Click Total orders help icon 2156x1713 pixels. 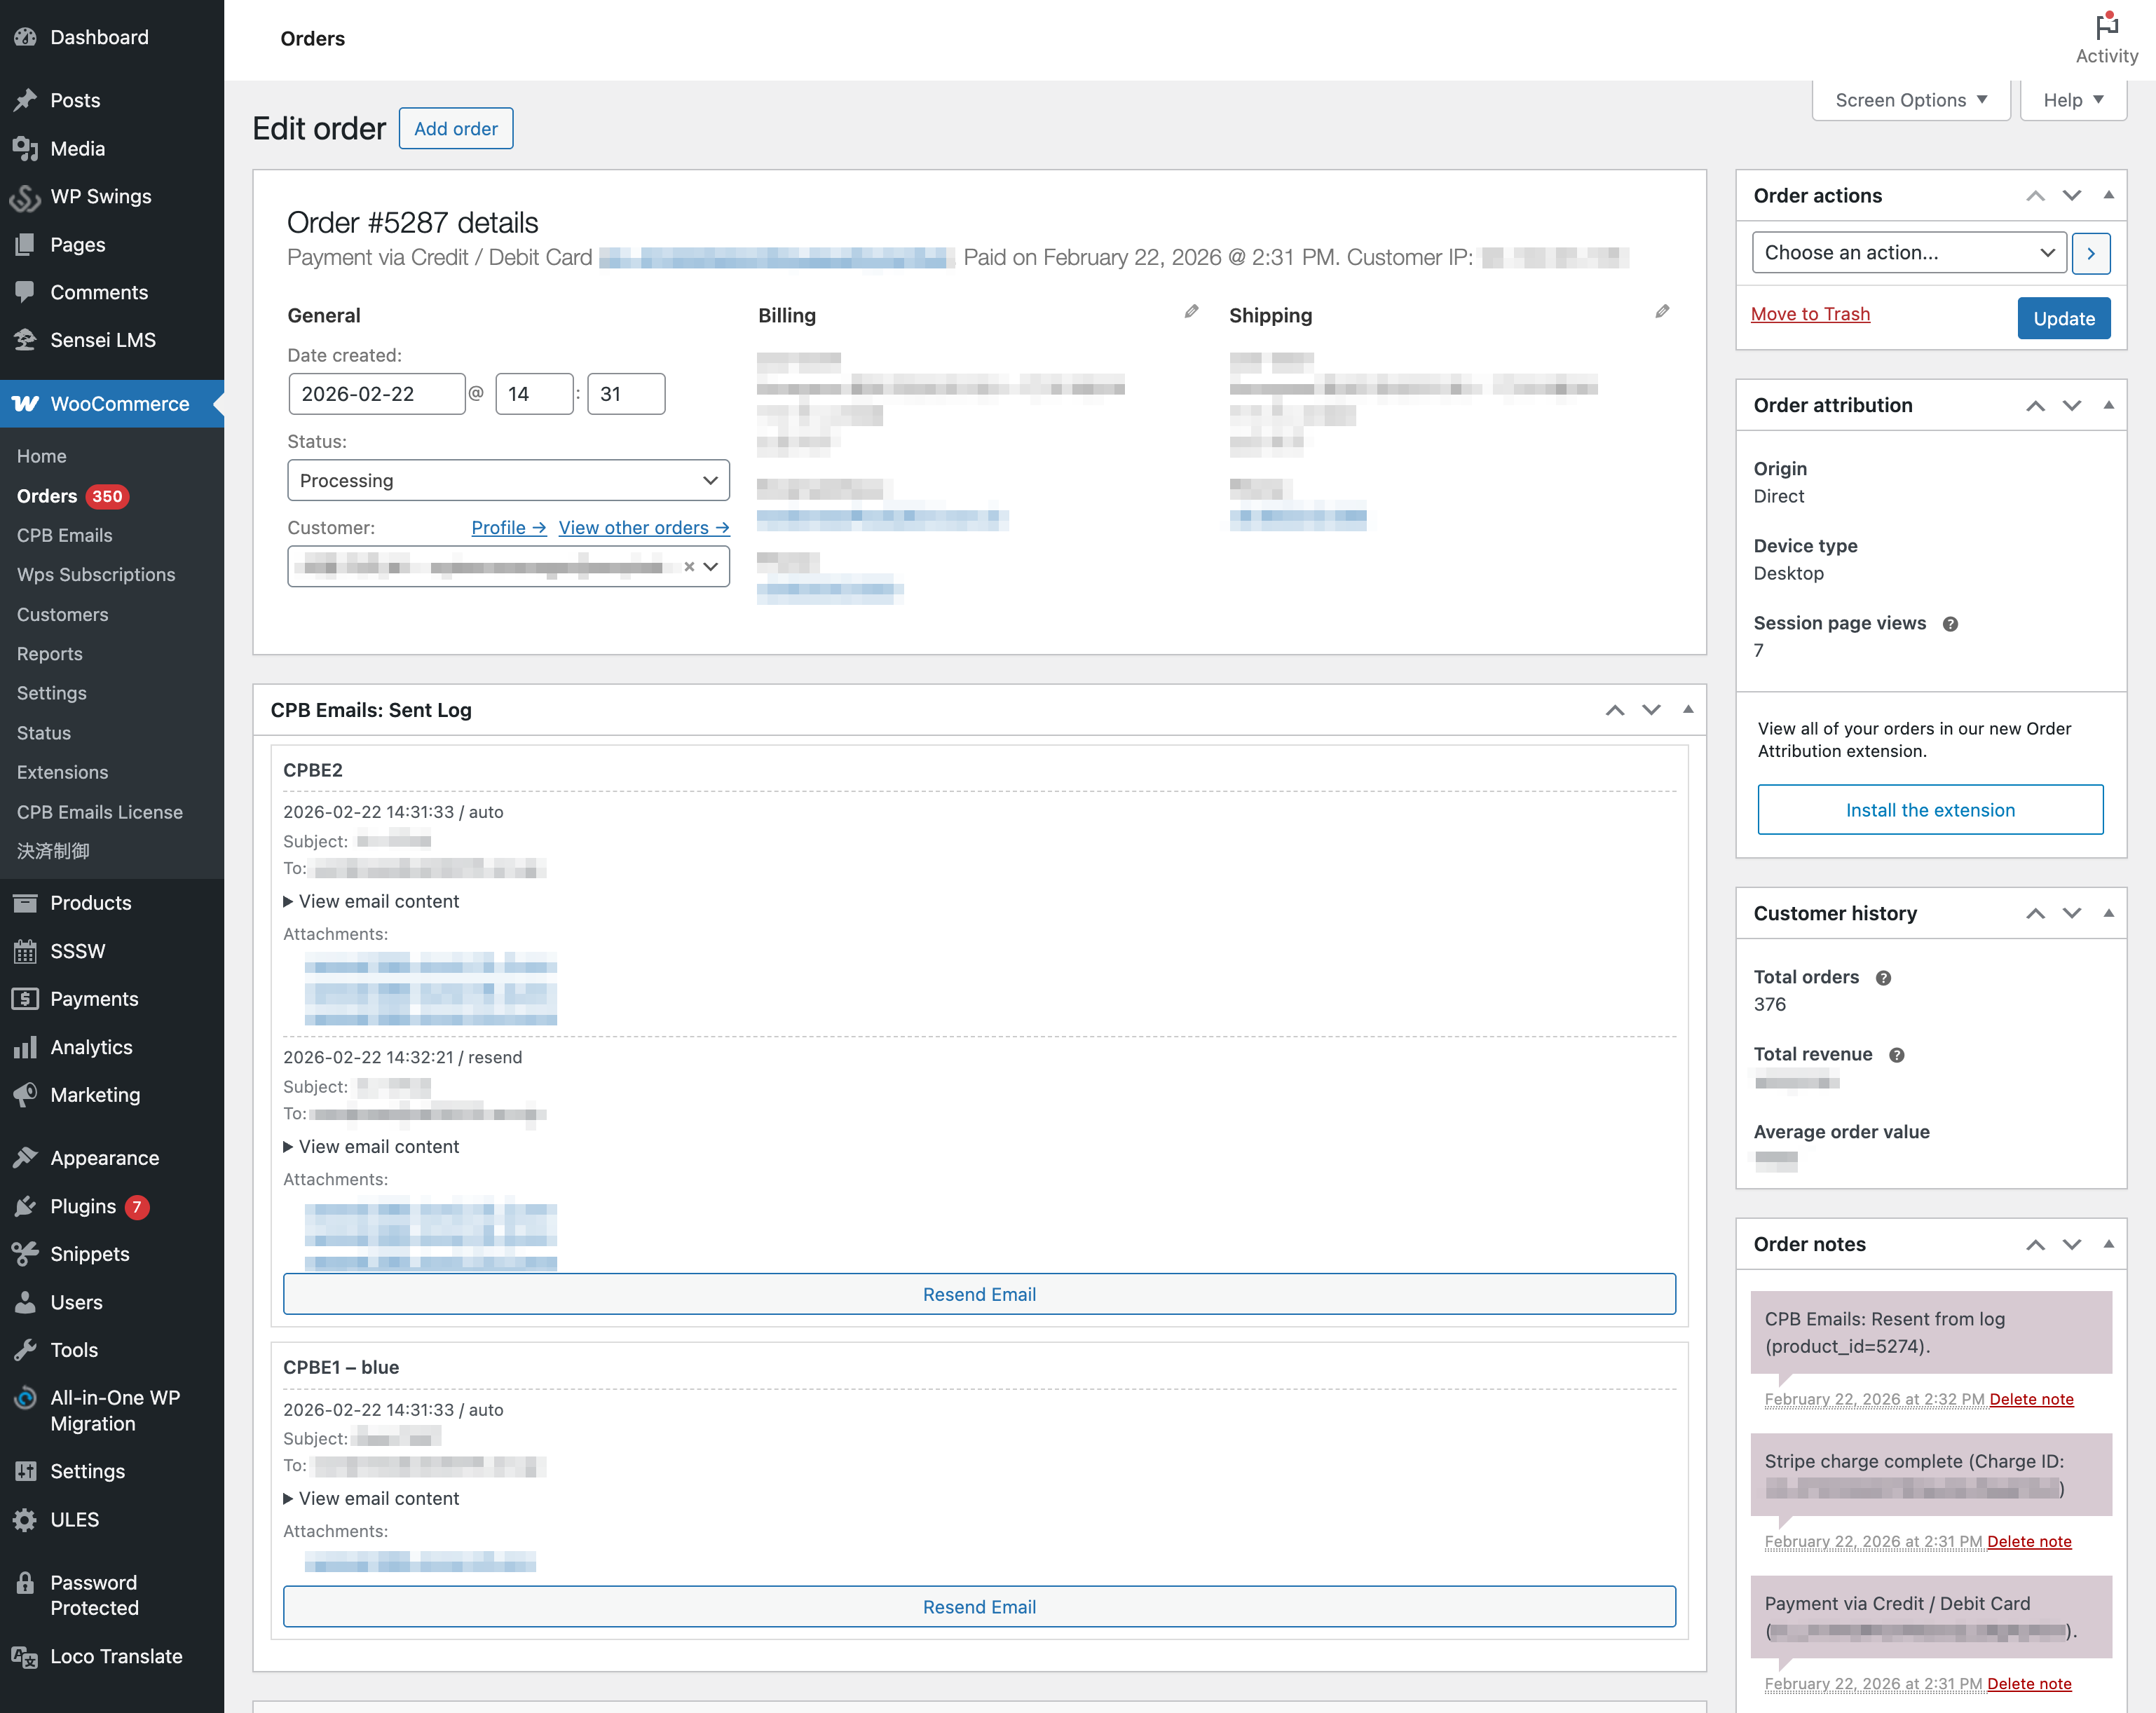(1883, 978)
